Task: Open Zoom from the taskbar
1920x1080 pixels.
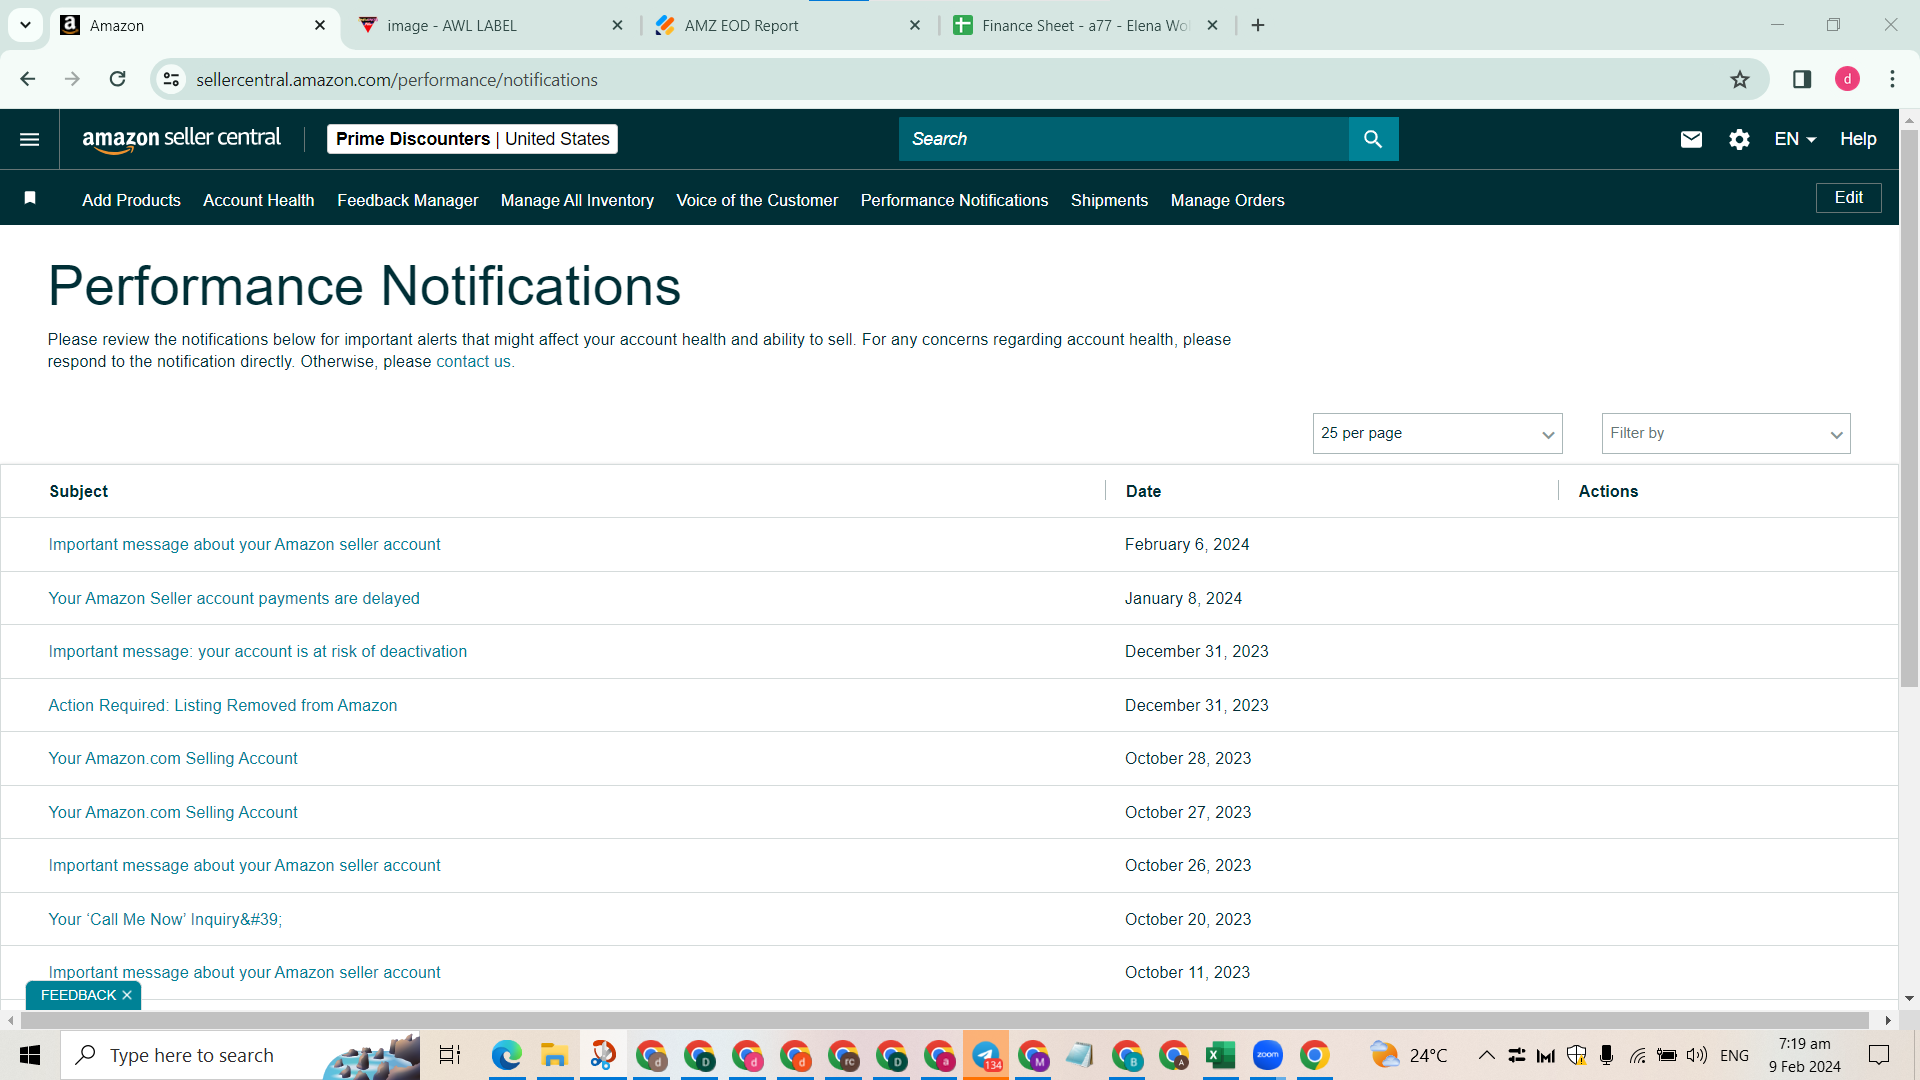Action: (1267, 1055)
